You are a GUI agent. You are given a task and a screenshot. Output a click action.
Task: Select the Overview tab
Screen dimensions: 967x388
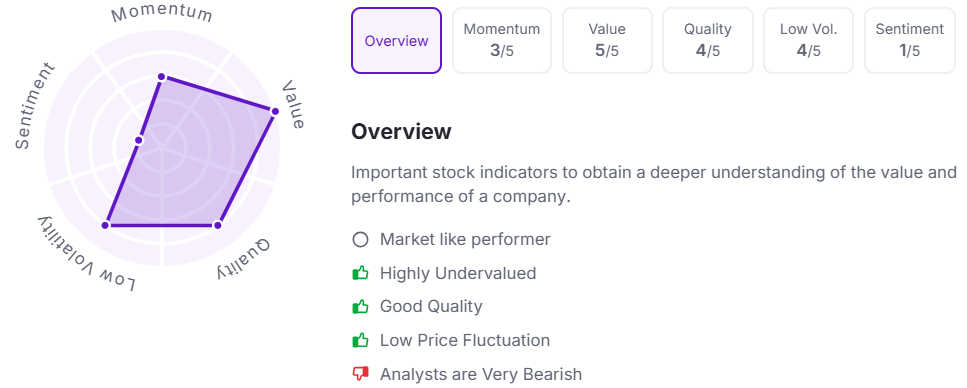pos(396,41)
